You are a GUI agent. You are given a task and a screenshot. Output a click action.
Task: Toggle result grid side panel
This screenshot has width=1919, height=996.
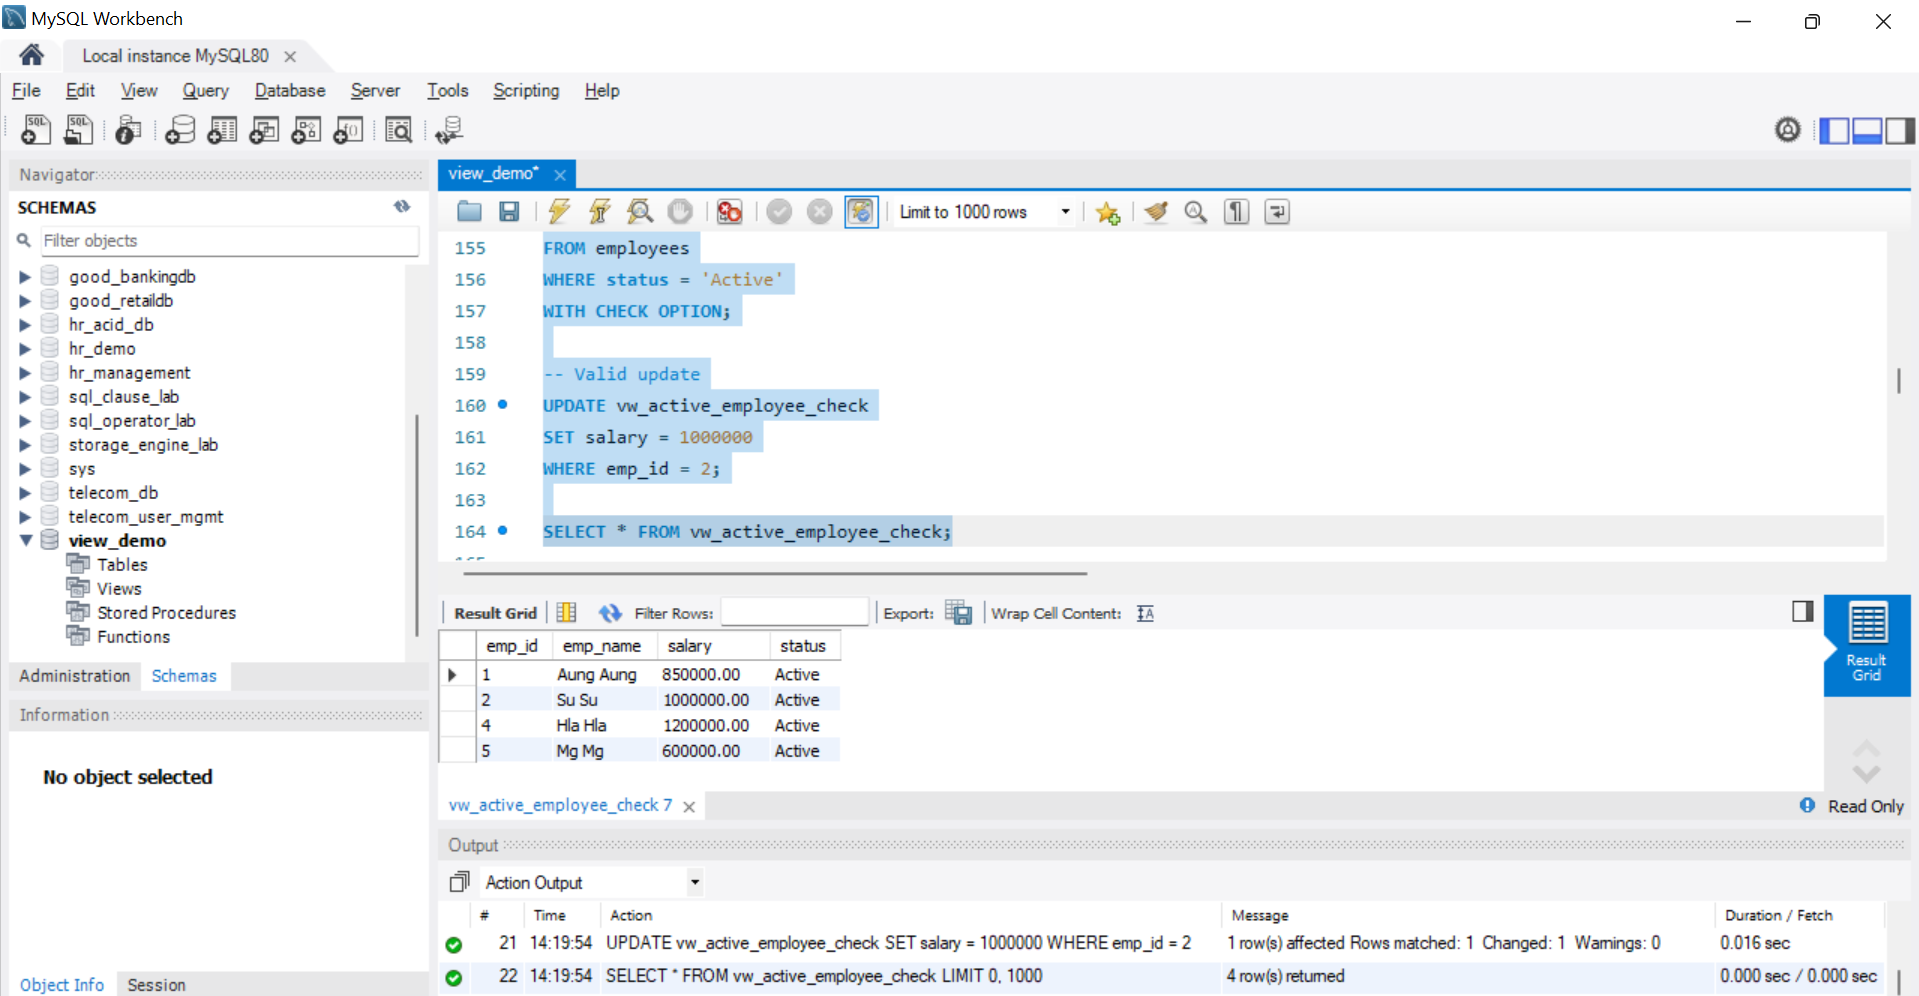pyautogui.click(x=1802, y=612)
